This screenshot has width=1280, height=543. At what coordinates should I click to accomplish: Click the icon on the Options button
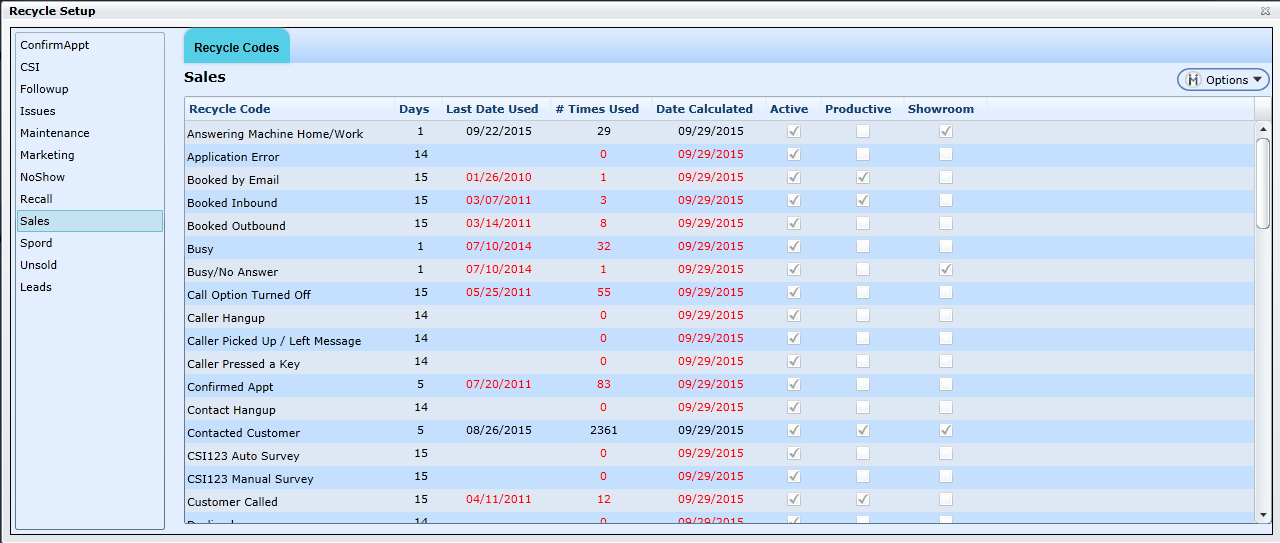pyautogui.click(x=1193, y=80)
